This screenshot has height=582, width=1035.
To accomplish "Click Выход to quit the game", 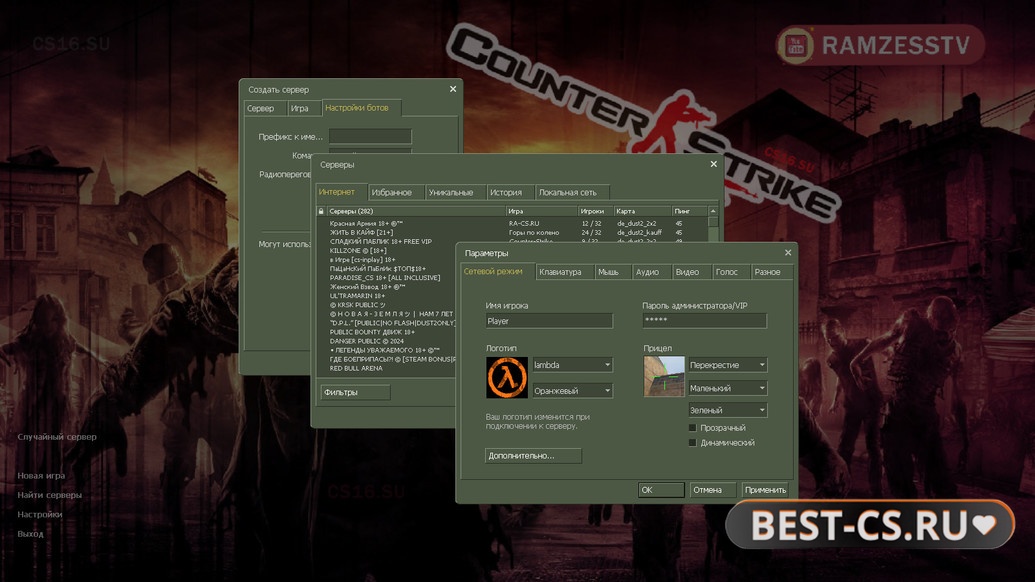I will click(30, 534).
